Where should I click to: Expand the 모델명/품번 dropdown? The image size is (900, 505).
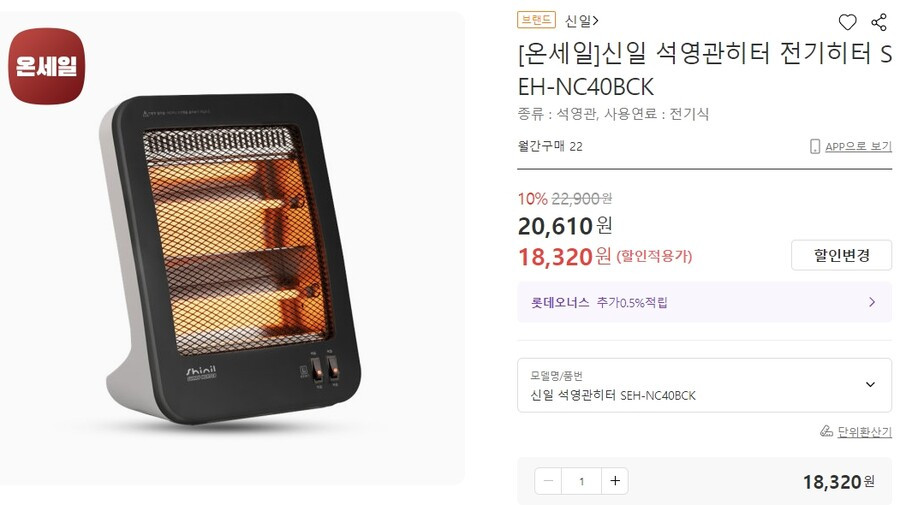(704, 385)
